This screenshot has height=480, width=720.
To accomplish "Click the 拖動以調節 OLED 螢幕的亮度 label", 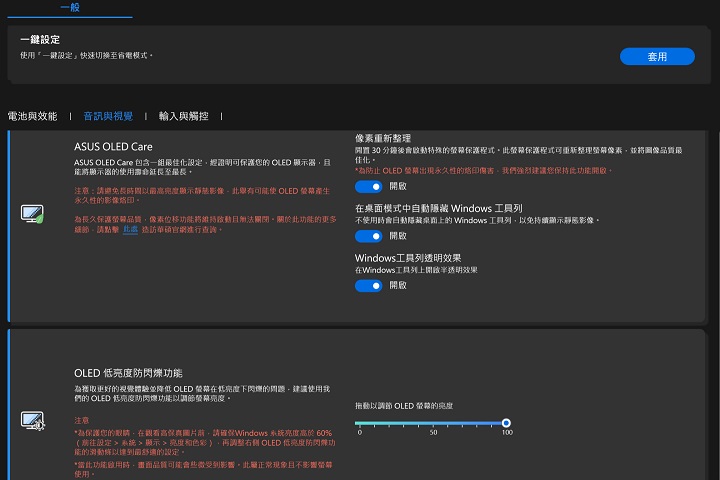I will pyautogui.click(x=404, y=406).
